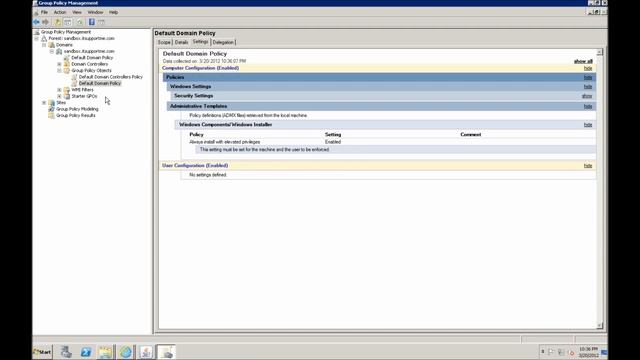The height and width of the screenshot is (360, 640).
Task: Click the Refresh toolbar icon
Action: [x=80, y=22]
